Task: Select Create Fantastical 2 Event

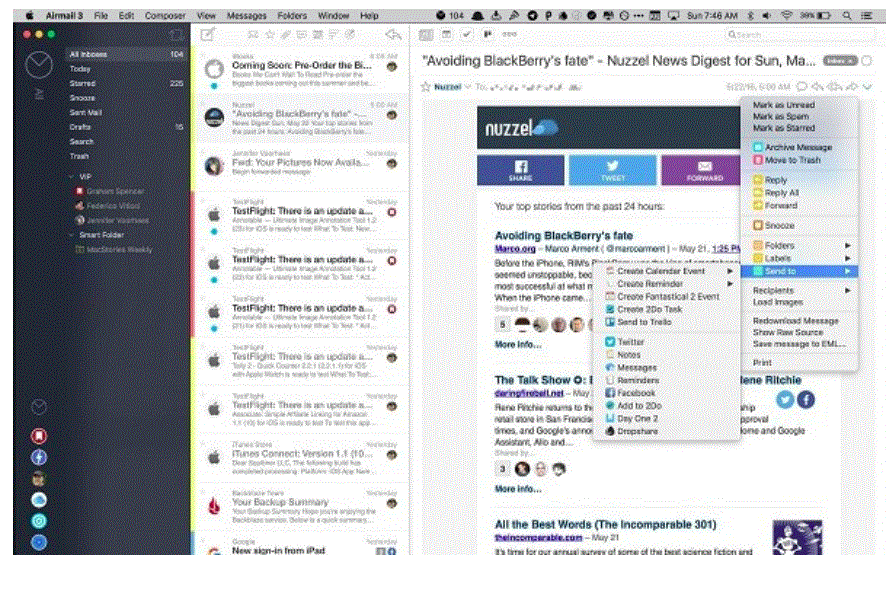Action: pos(667,297)
